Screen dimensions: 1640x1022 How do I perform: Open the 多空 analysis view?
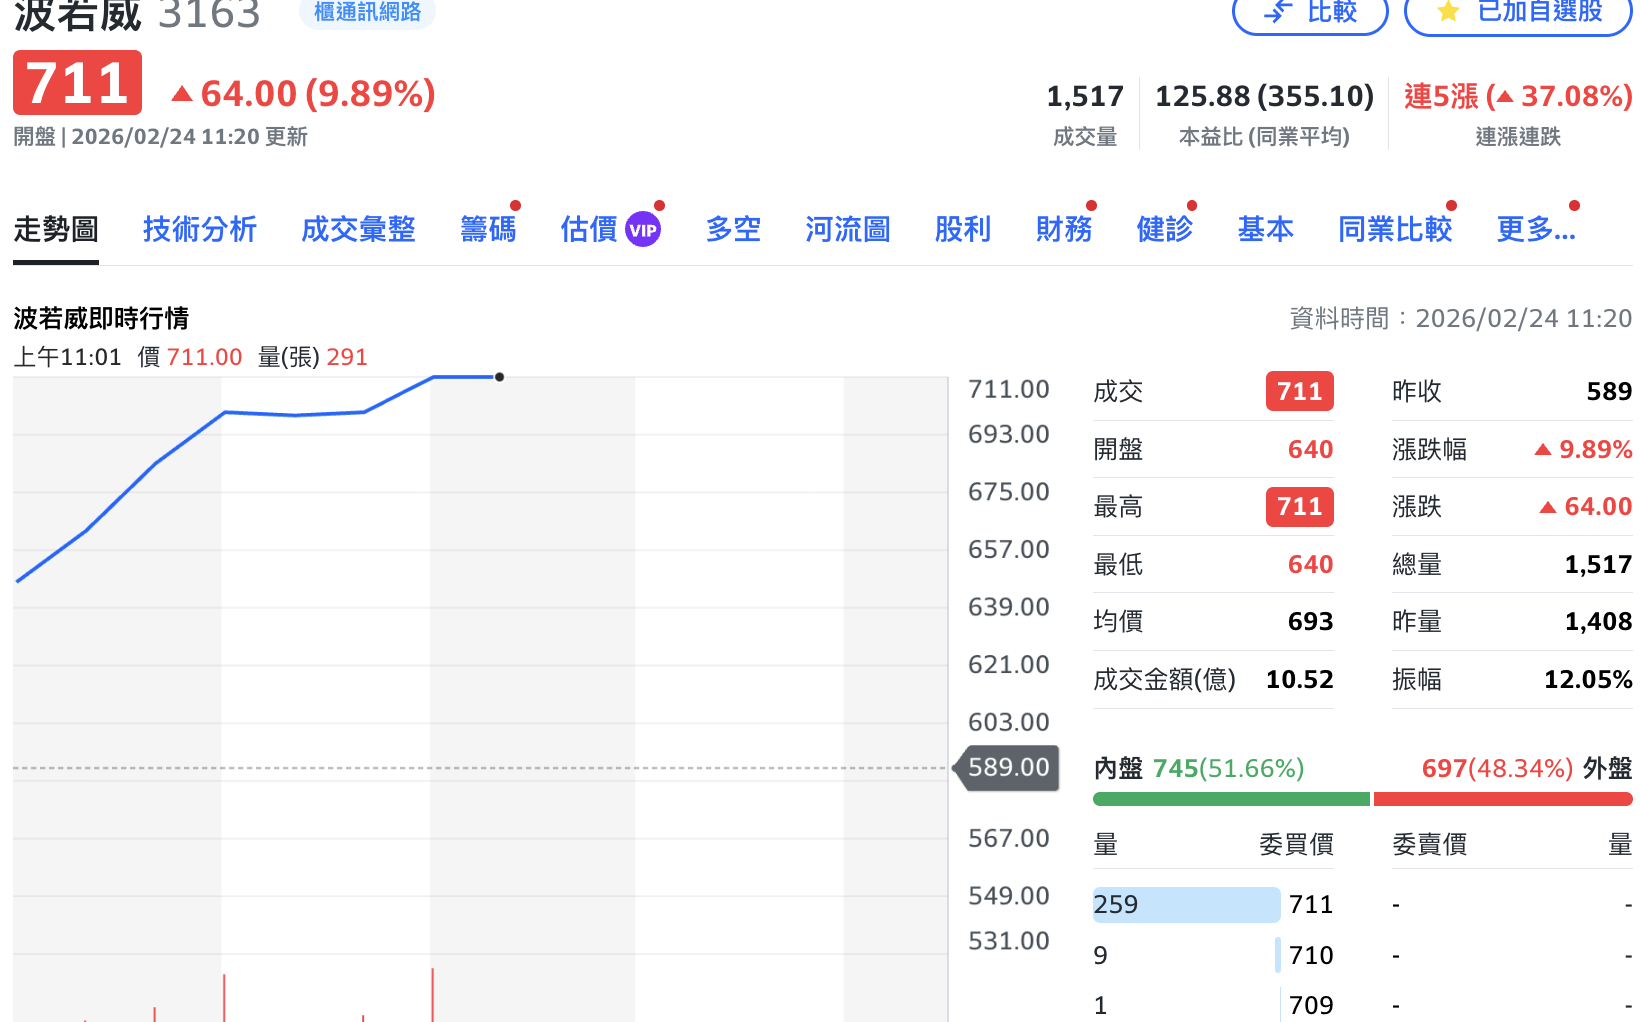point(733,229)
